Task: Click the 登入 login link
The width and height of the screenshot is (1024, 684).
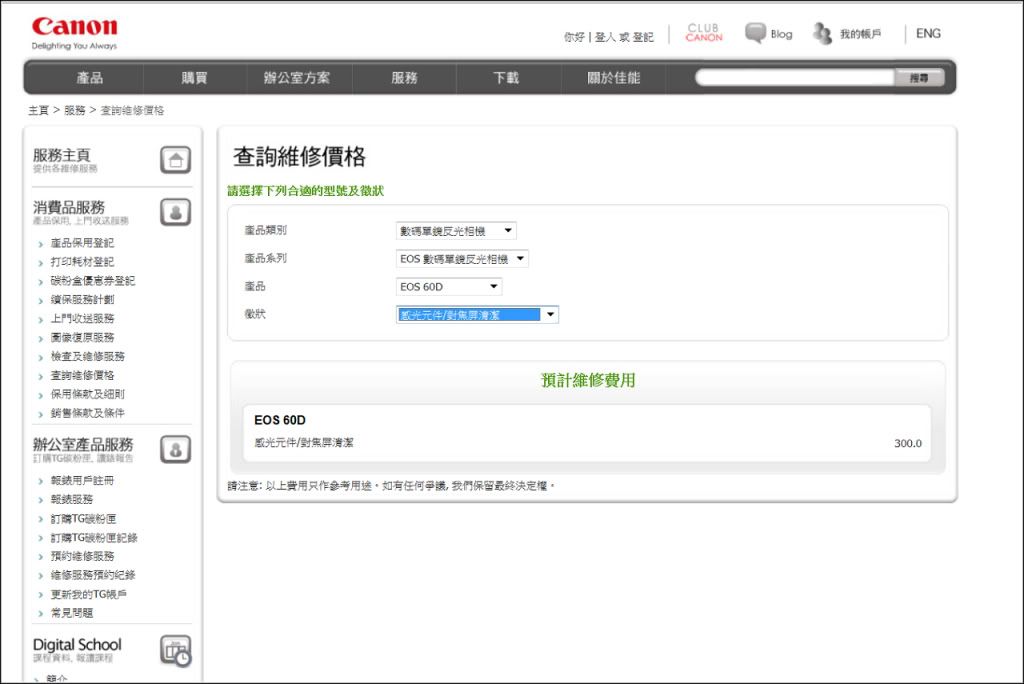Action: click(x=605, y=37)
